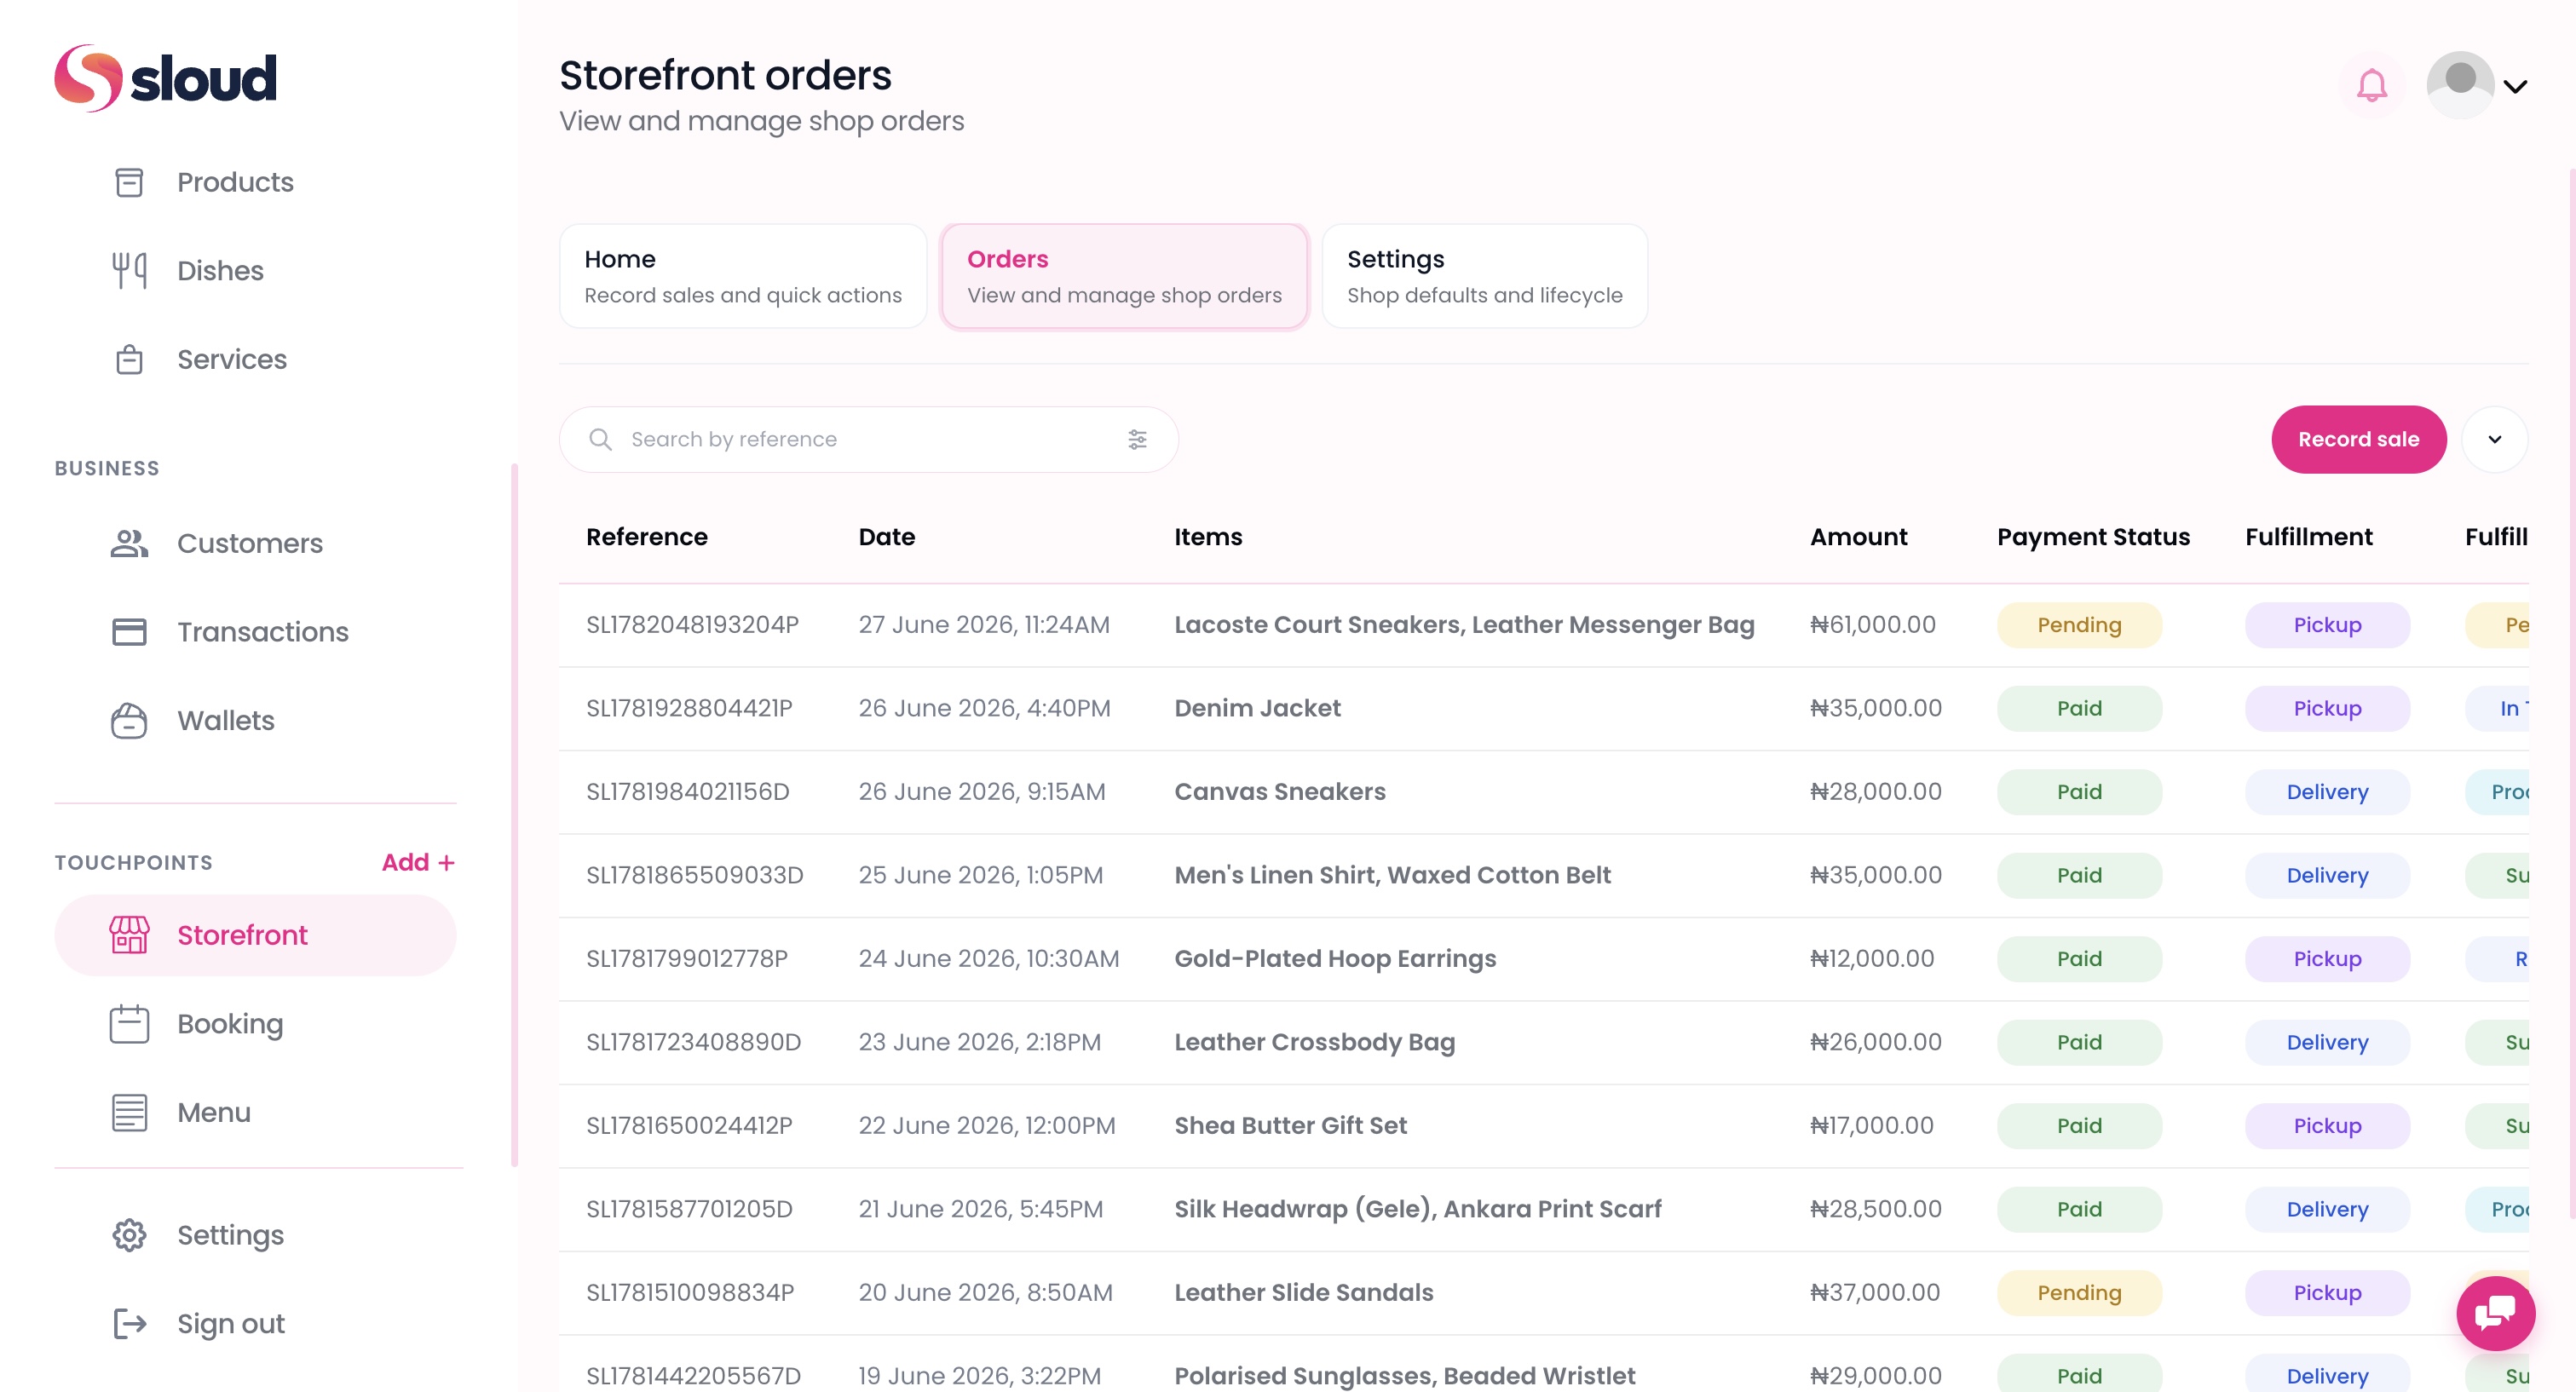Open order SL1781928804421P
This screenshot has height=1392, width=2576.
tap(689, 708)
